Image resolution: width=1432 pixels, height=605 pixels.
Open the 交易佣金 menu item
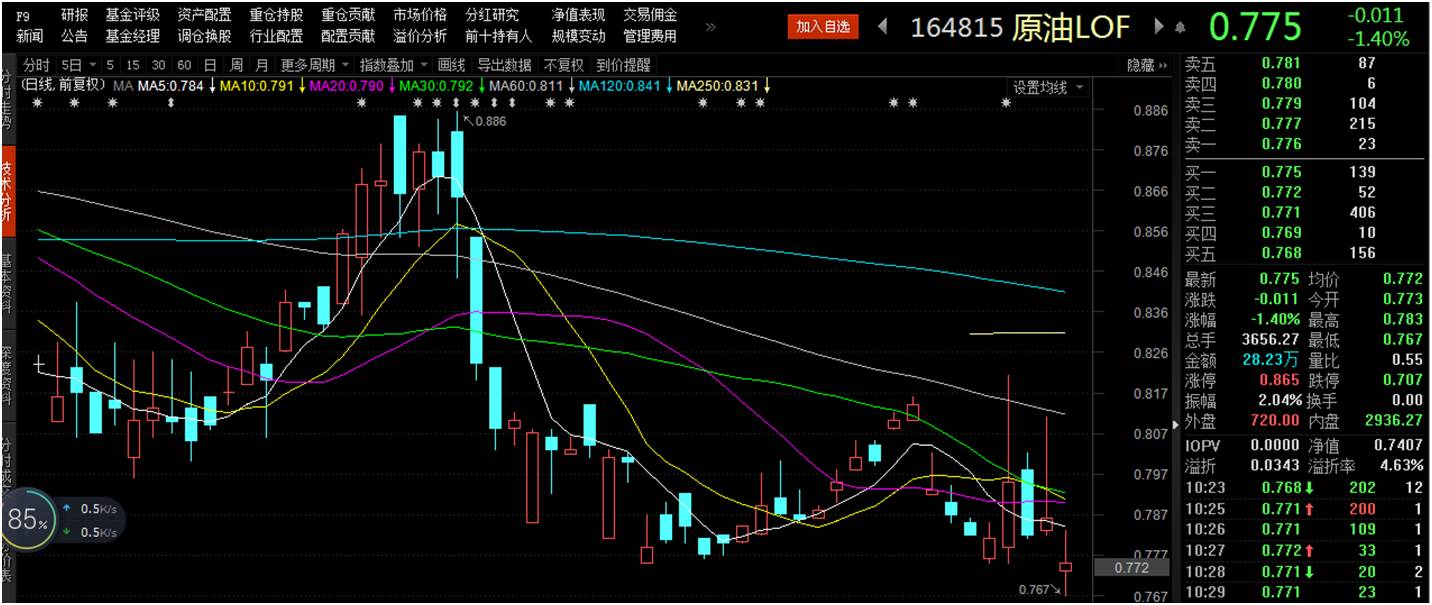(651, 15)
